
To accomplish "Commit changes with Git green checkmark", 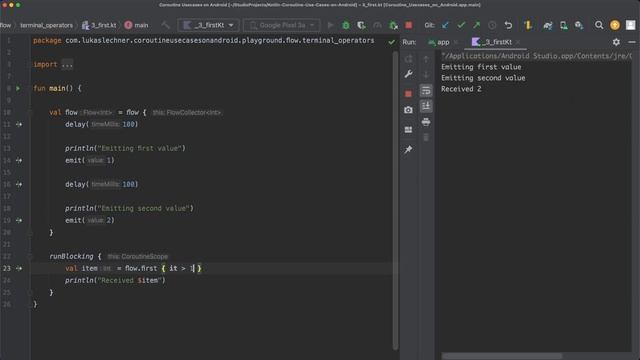I will 461,25.
